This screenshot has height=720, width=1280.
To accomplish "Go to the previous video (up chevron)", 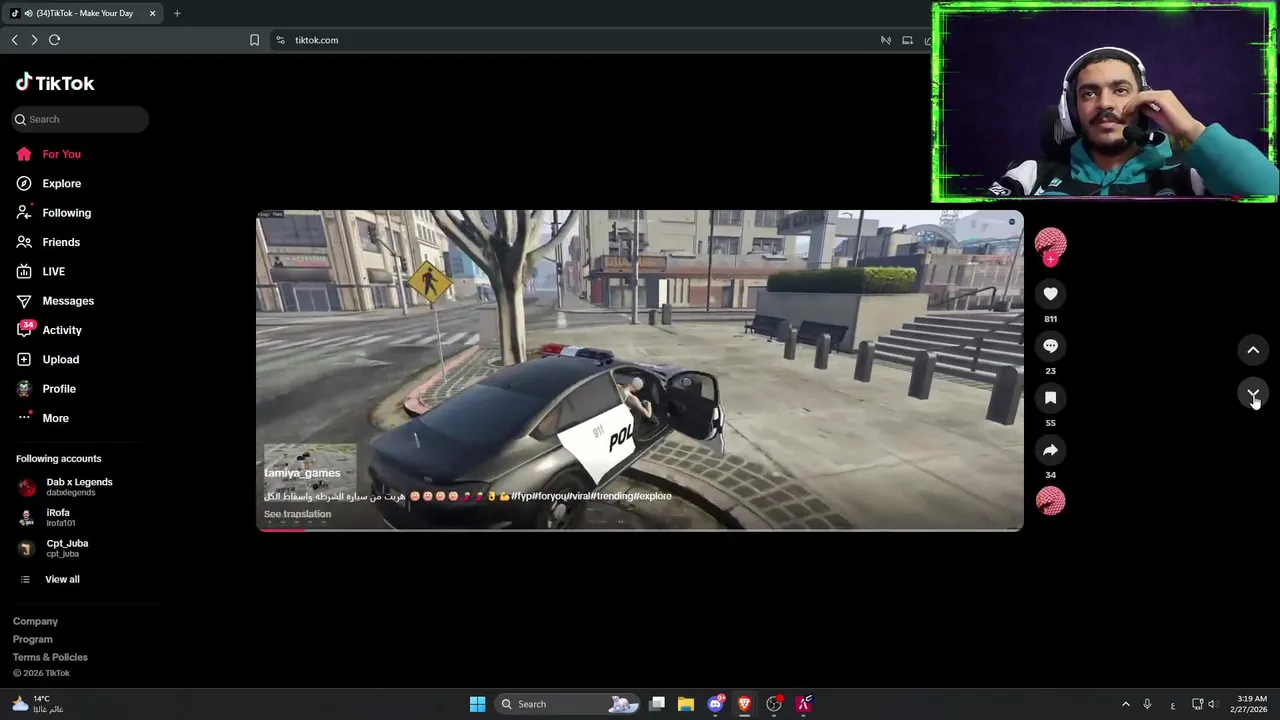I will tap(1253, 350).
